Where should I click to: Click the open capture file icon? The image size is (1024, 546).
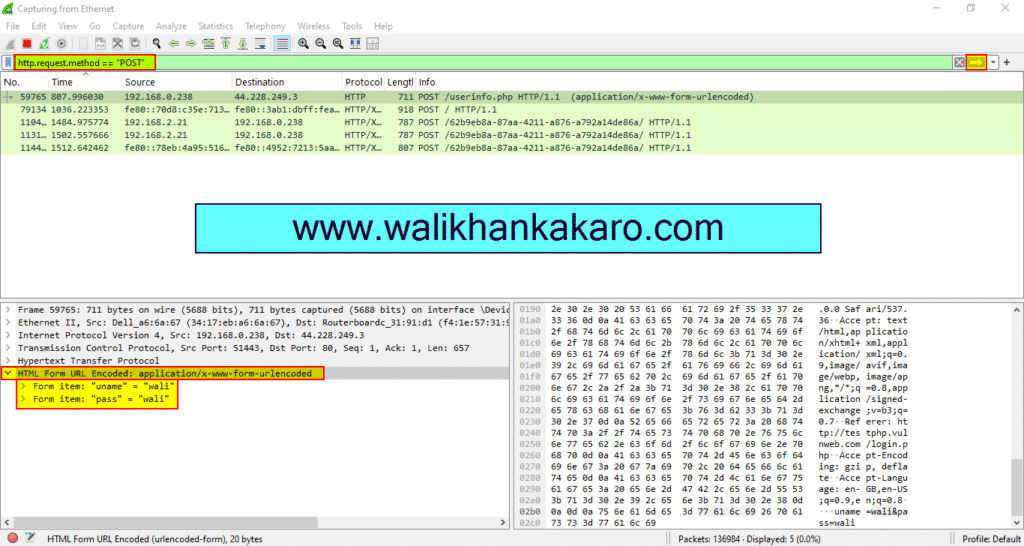point(84,44)
